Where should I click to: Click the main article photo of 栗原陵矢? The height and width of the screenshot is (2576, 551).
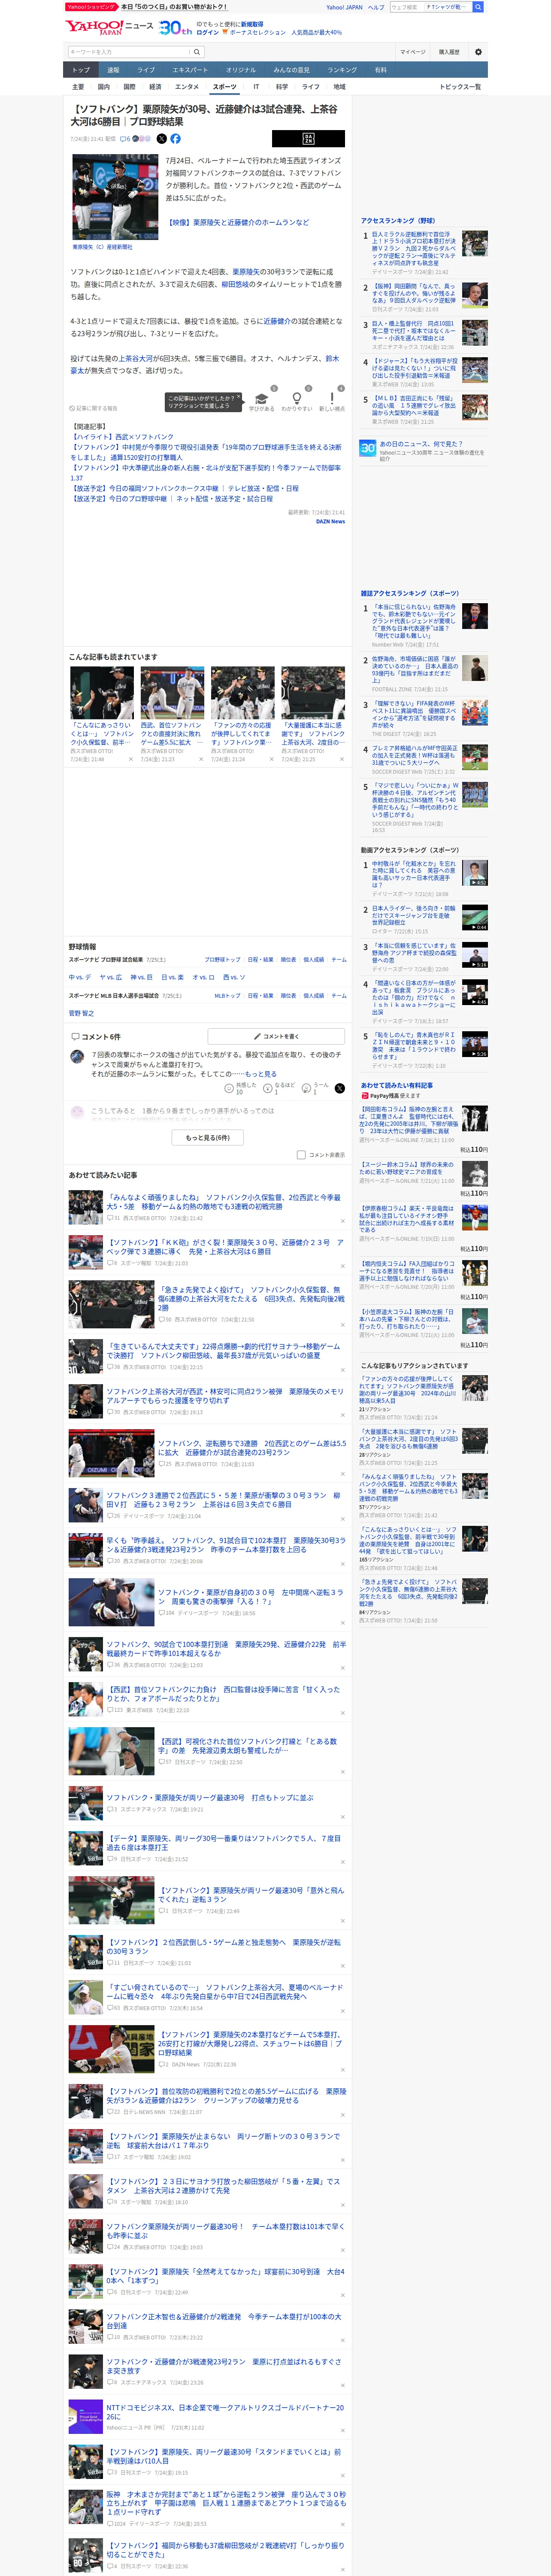pyautogui.click(x=115, y=198)
